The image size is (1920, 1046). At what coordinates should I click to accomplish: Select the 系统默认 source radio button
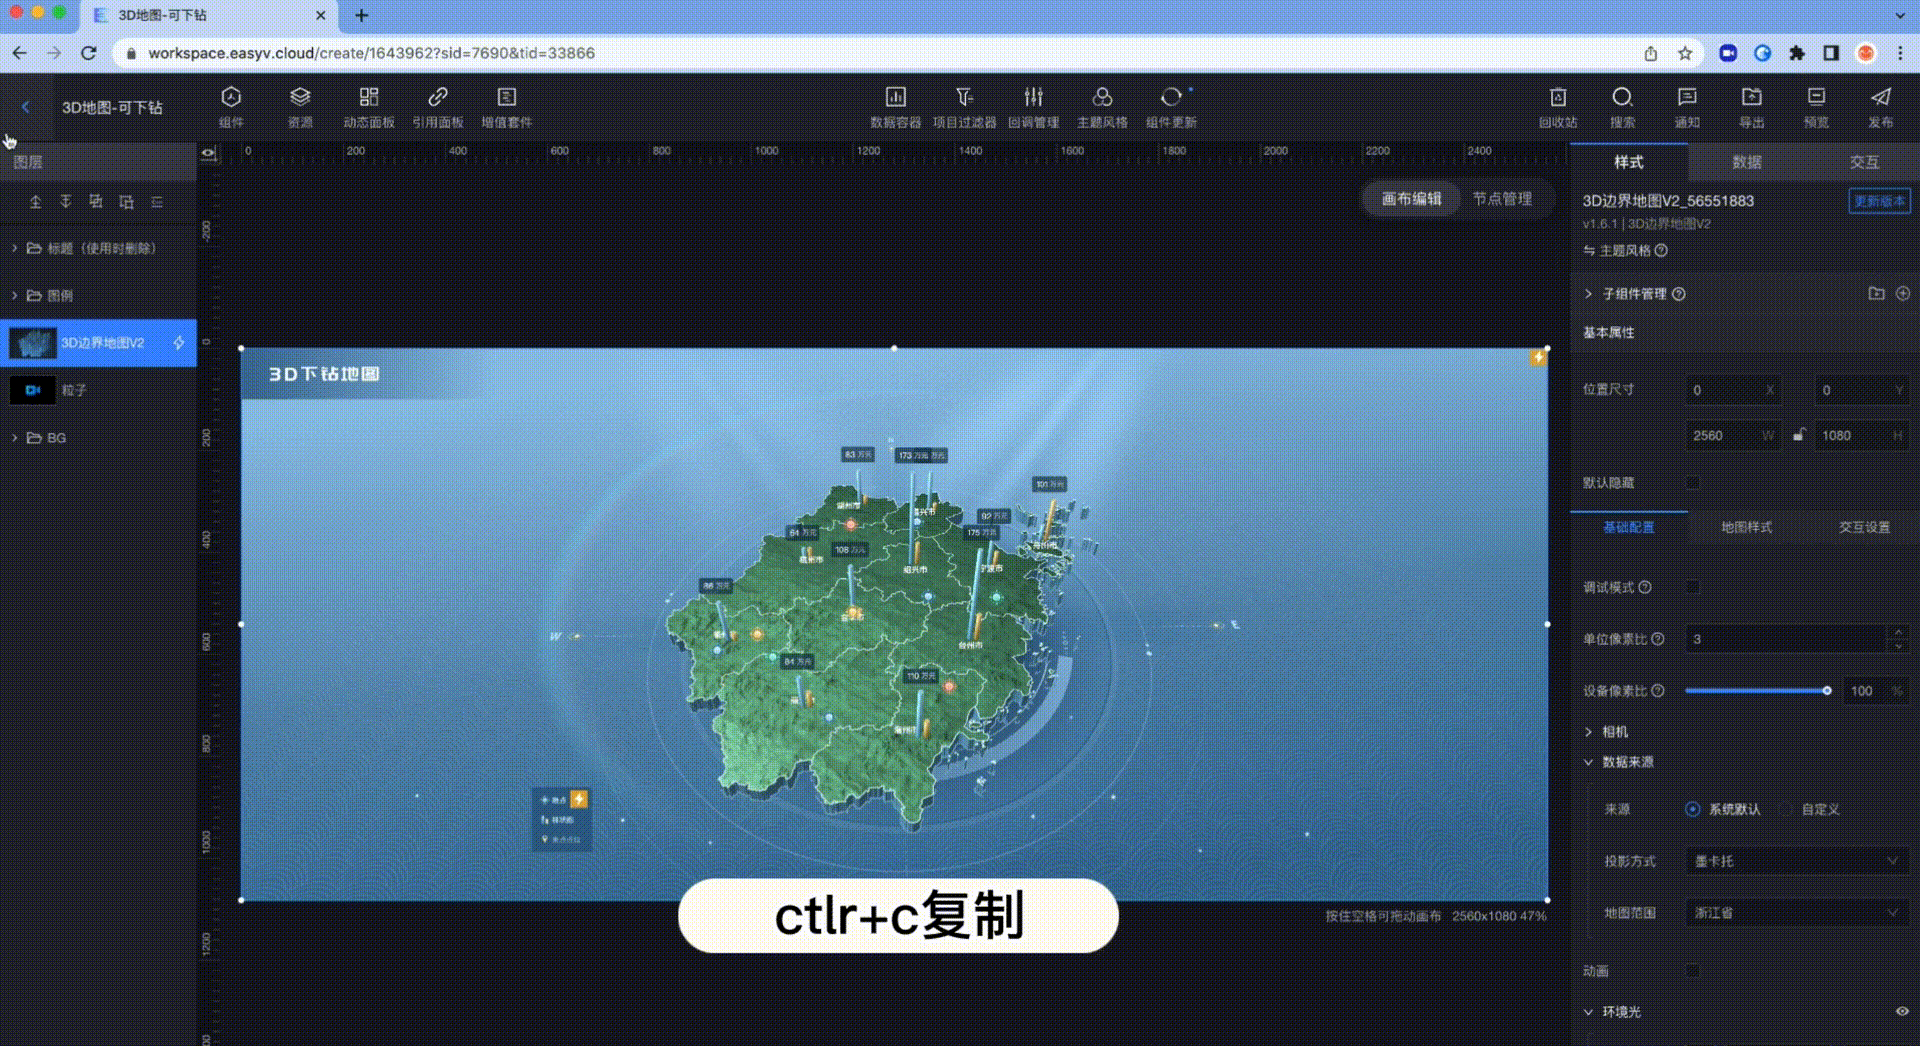(1692, 809)
